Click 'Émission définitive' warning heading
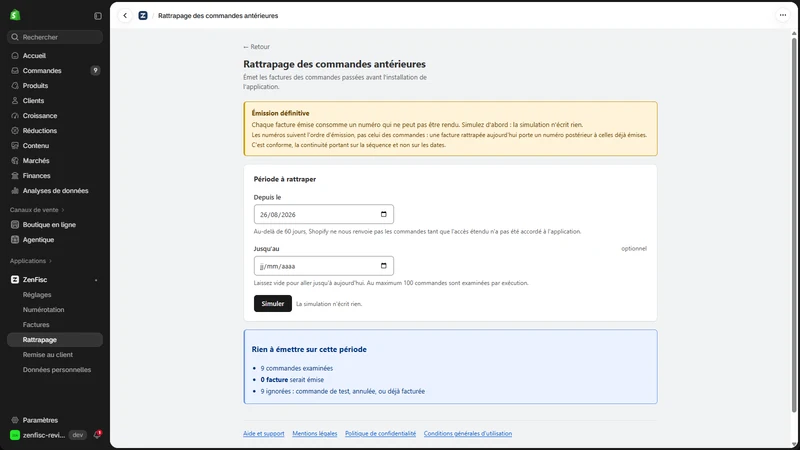This screenshot has height=450, width=800. coord(281,113)
